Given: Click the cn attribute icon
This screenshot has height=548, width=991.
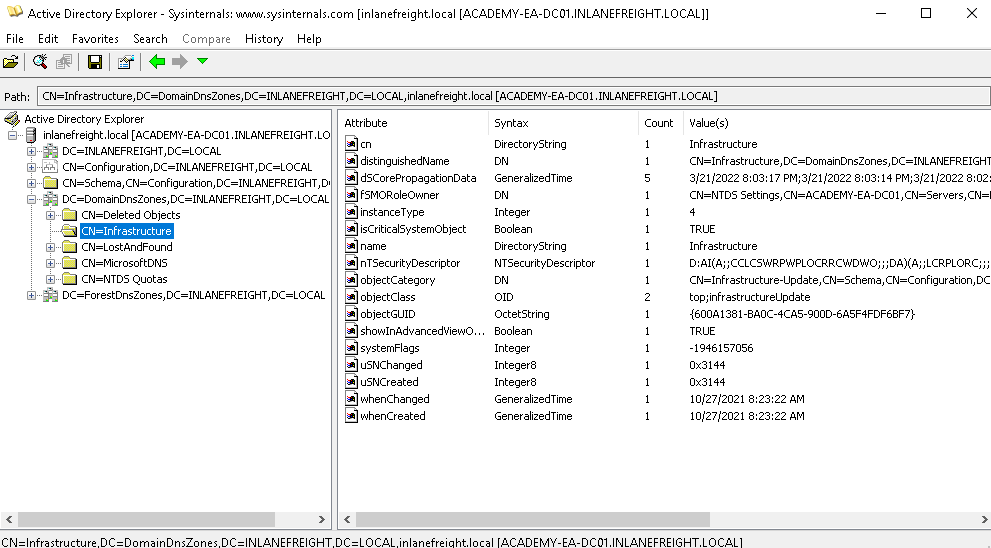Looking at the screenshot, I should [351, 144].
